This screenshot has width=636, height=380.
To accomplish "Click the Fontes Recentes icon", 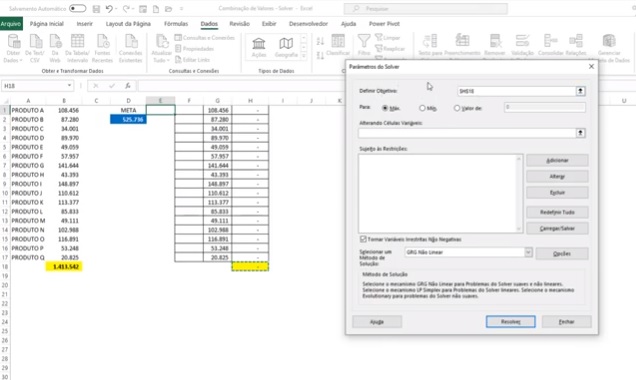I will click(x=102, y=42).
